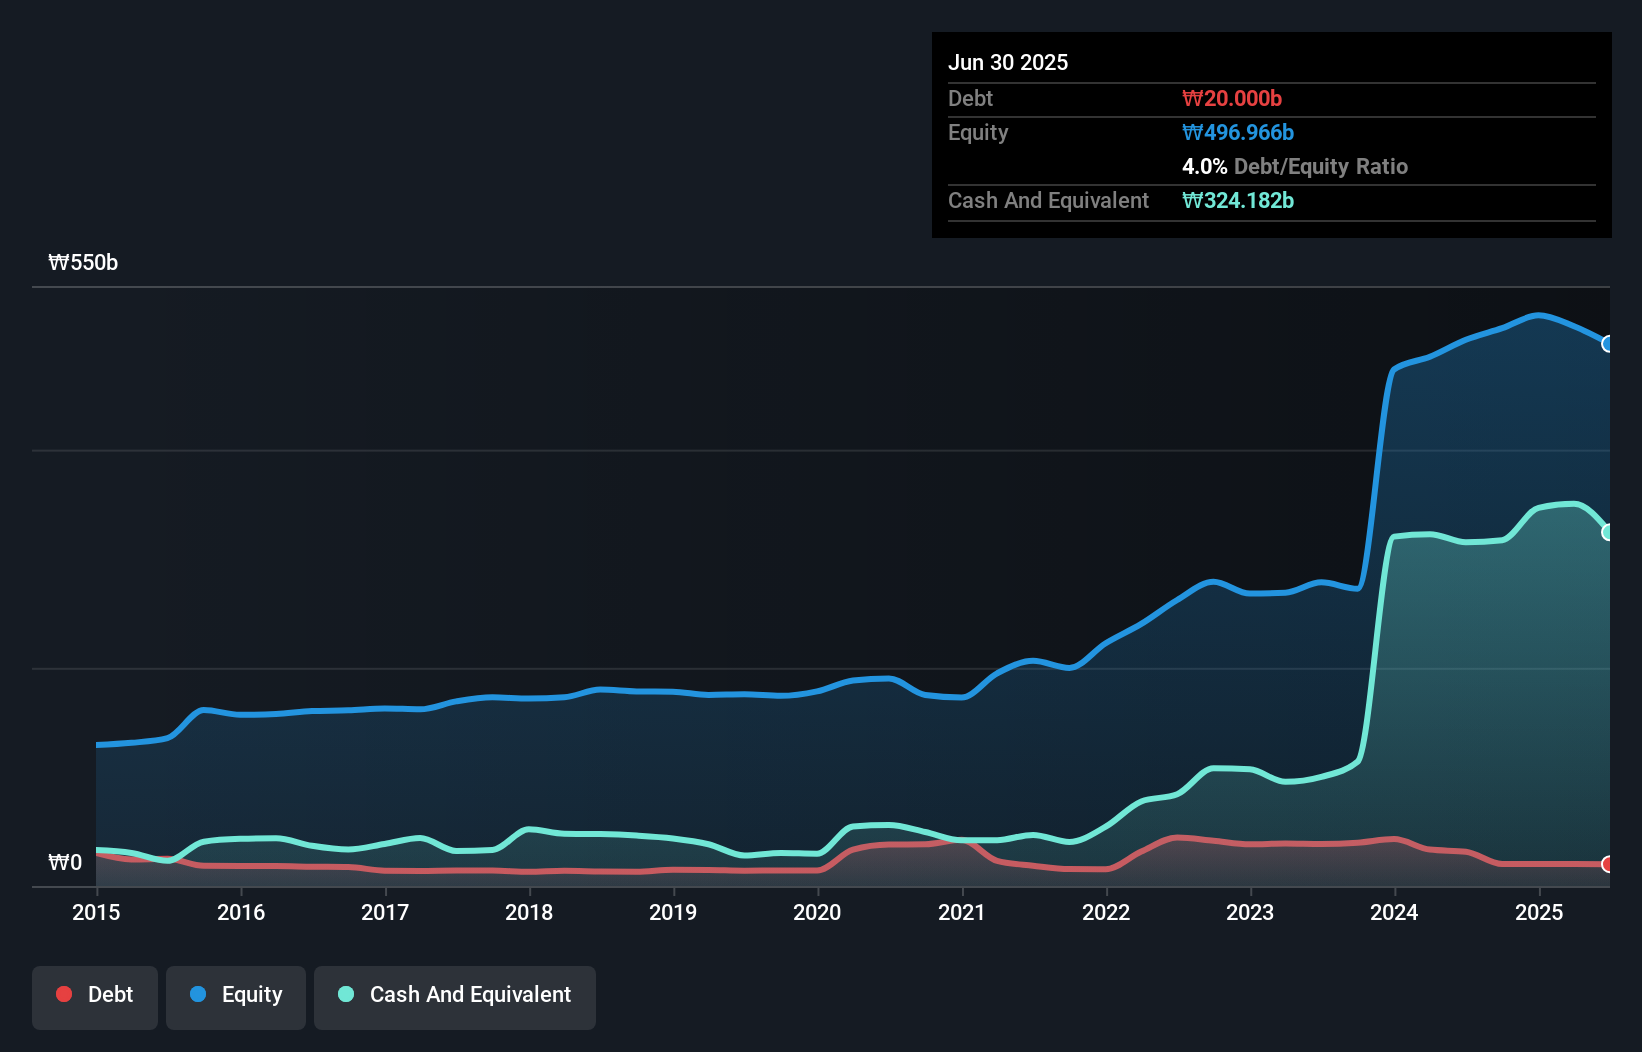Select the Cash endpoint marker on the chart

tap(1608, 532)
